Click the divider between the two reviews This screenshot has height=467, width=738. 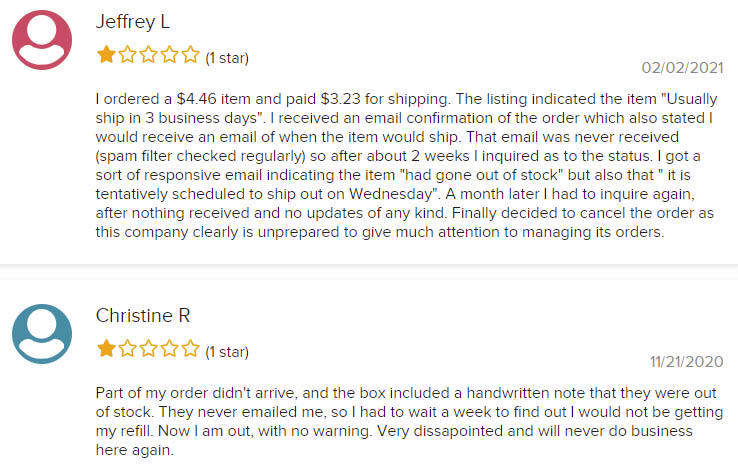click(369, 272)
